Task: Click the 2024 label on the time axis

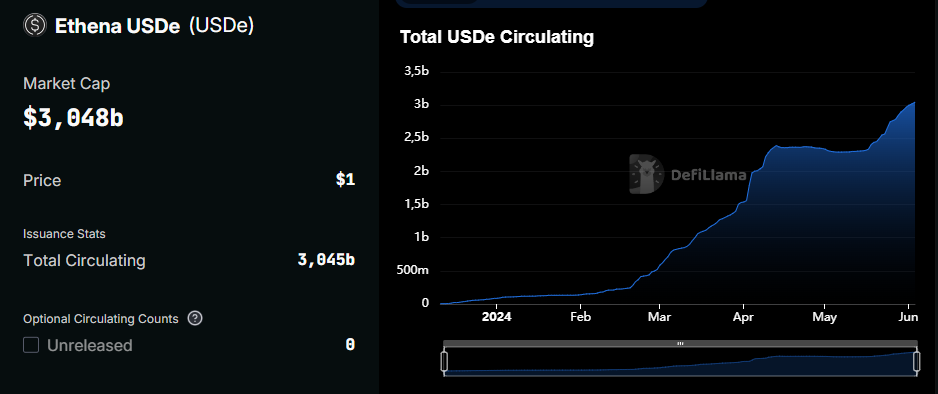Action: 497,317
